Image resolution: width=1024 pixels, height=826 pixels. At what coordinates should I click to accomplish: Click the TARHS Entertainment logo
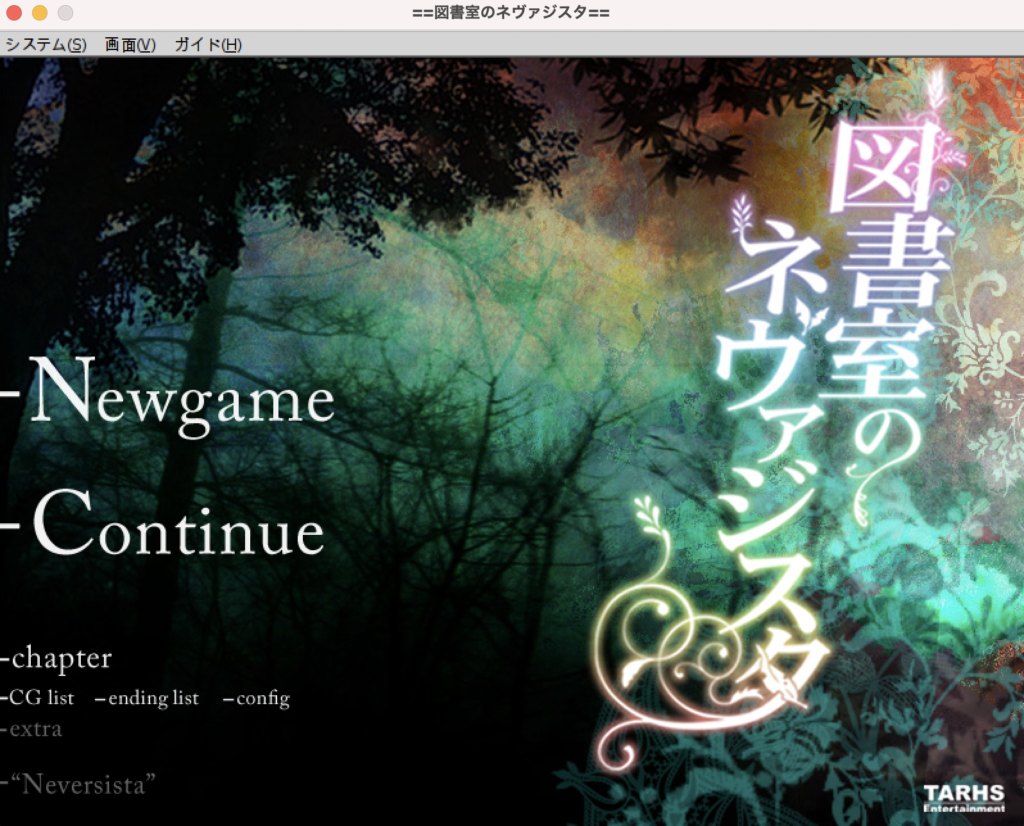964,798
